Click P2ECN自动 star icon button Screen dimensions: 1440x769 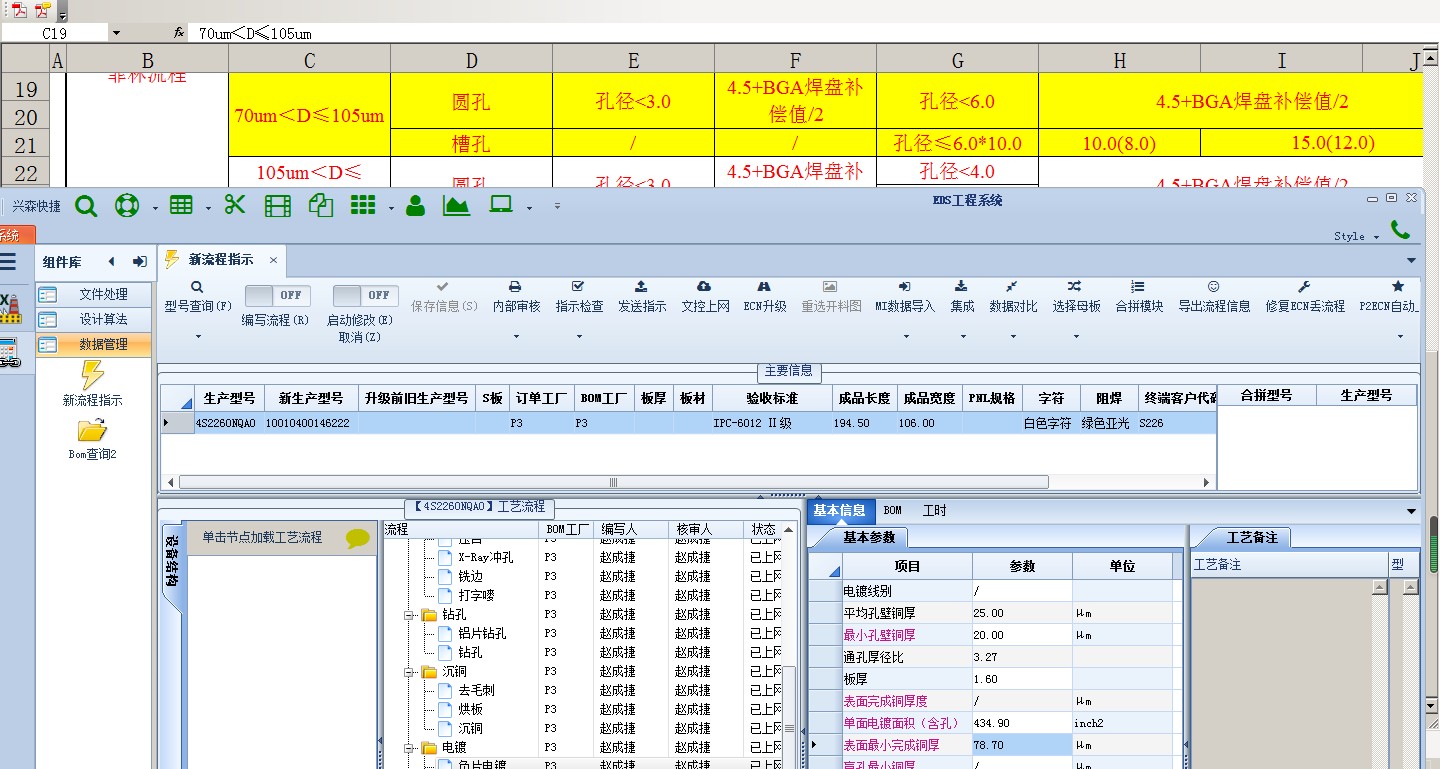(x=1390, y=297)
